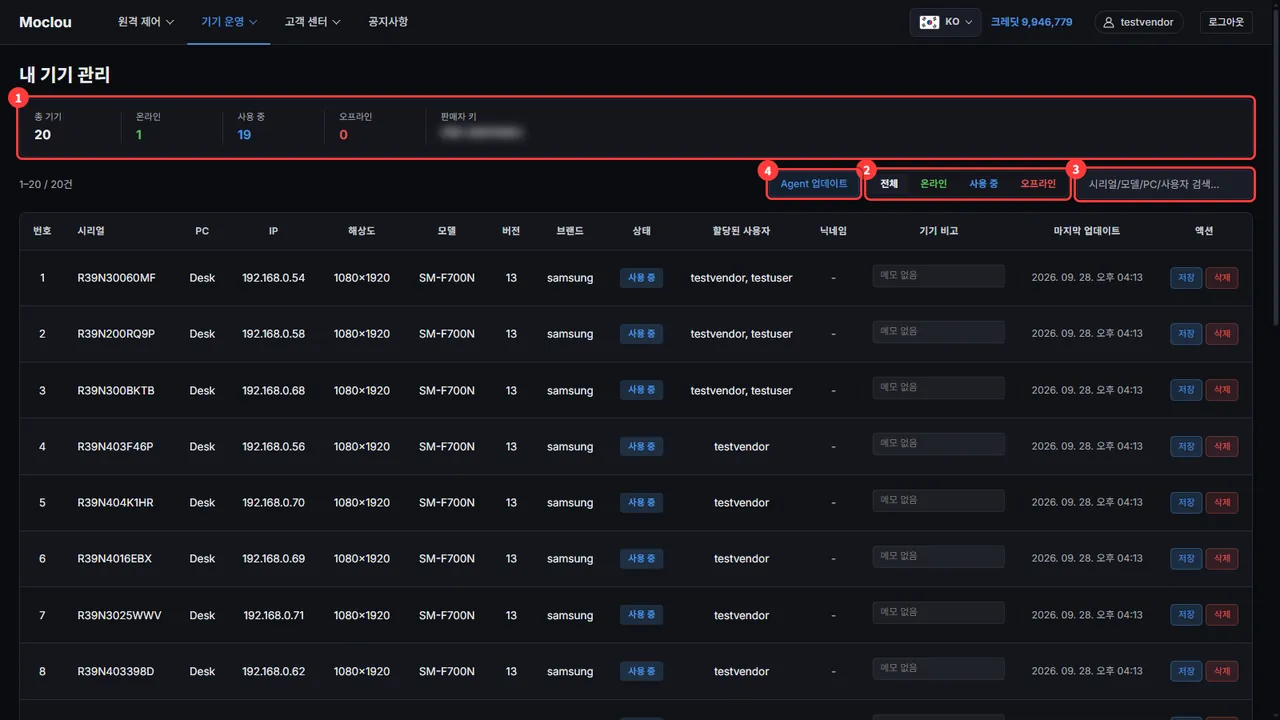Click the Agent 업데이트 button
Image resolution: width=1280 pixels, height=720 pixels.
point(814,184)
